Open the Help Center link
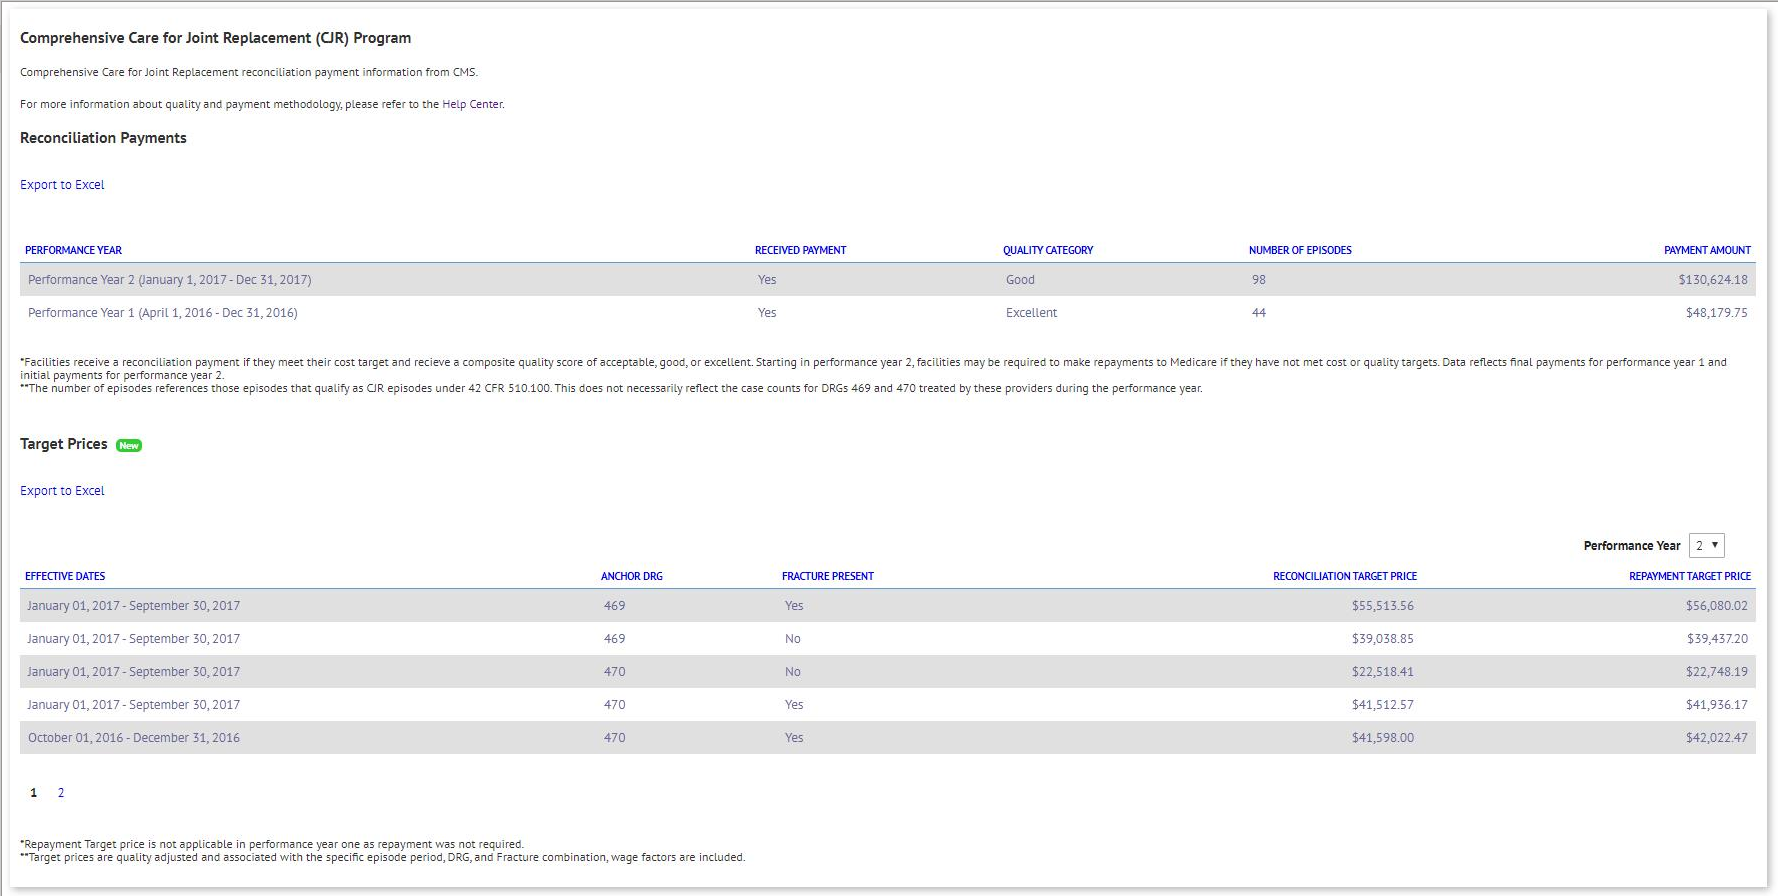Screen dimensions: 1778x896 tap(472, 104)
